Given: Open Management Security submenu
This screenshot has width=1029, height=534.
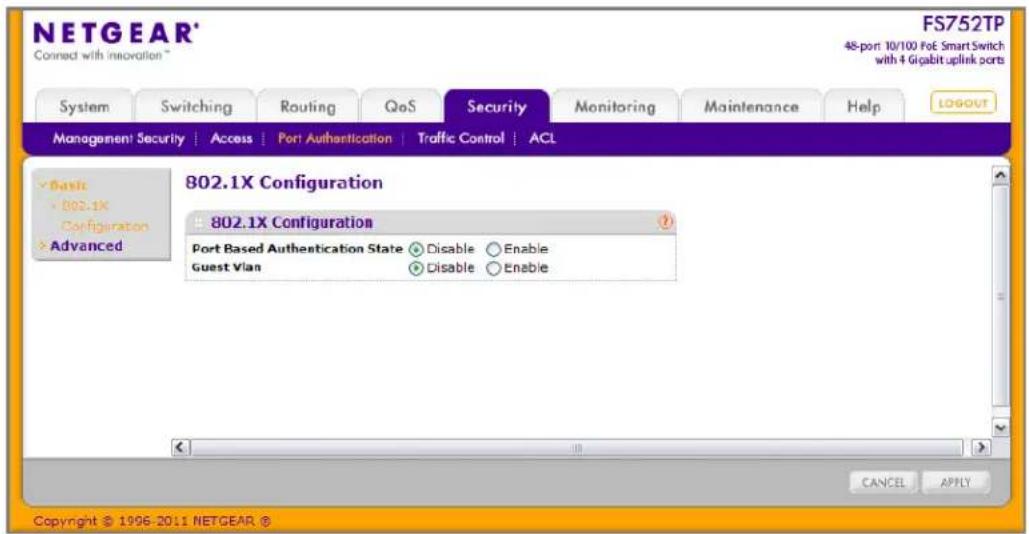Looking at the screenshot, I should [x=119, y=138].
